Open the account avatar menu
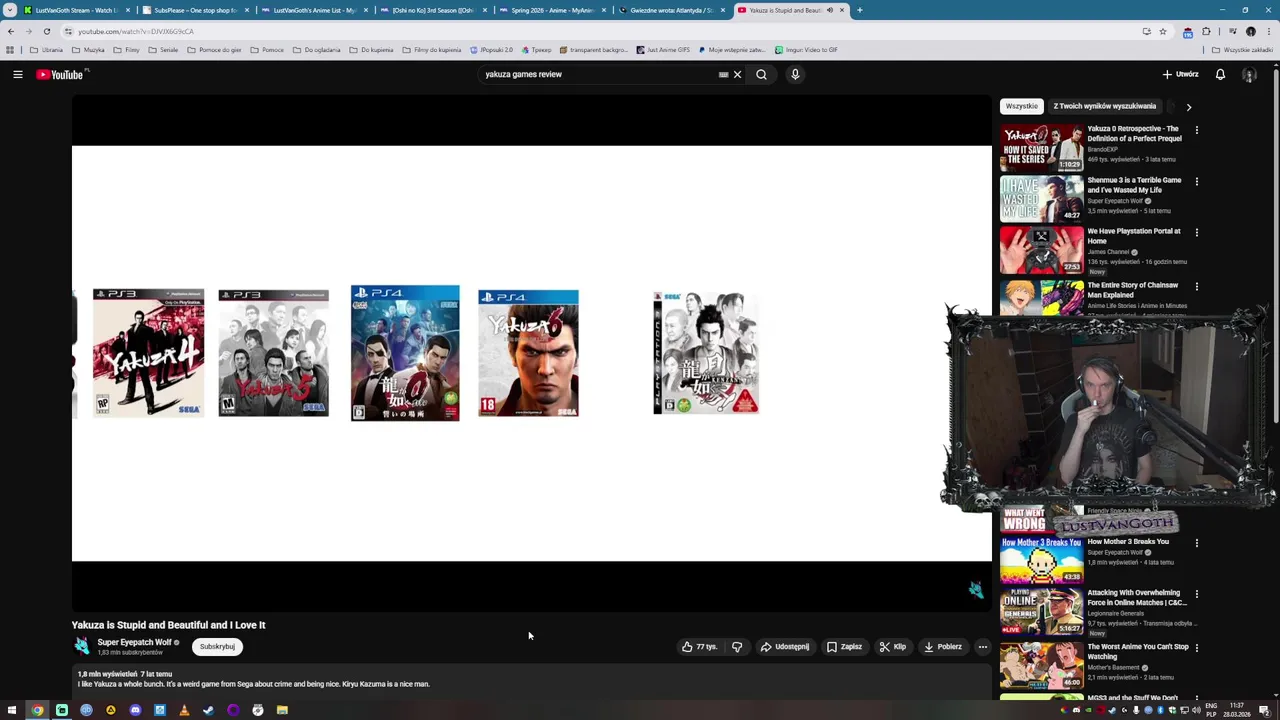Viewport: 1280px width, 720px height. (x=1249, y=74)
